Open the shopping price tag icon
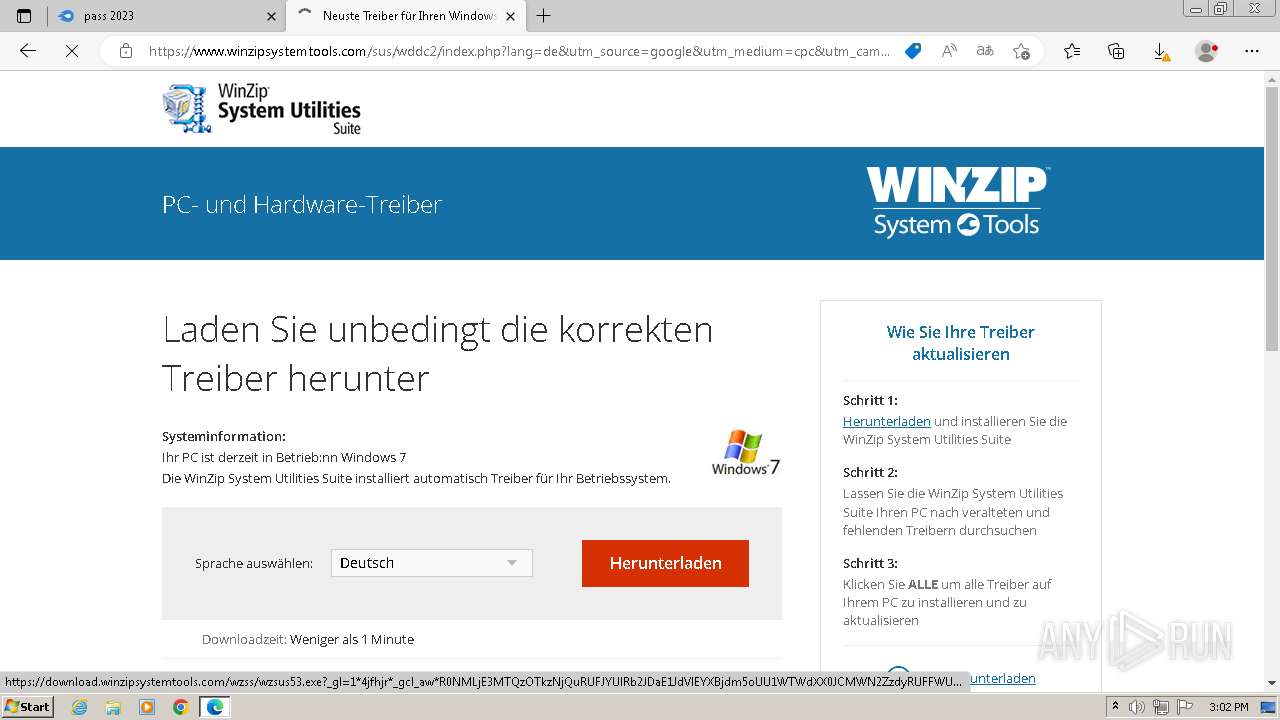Viewport: 1280px width, 720px height. 912,51
